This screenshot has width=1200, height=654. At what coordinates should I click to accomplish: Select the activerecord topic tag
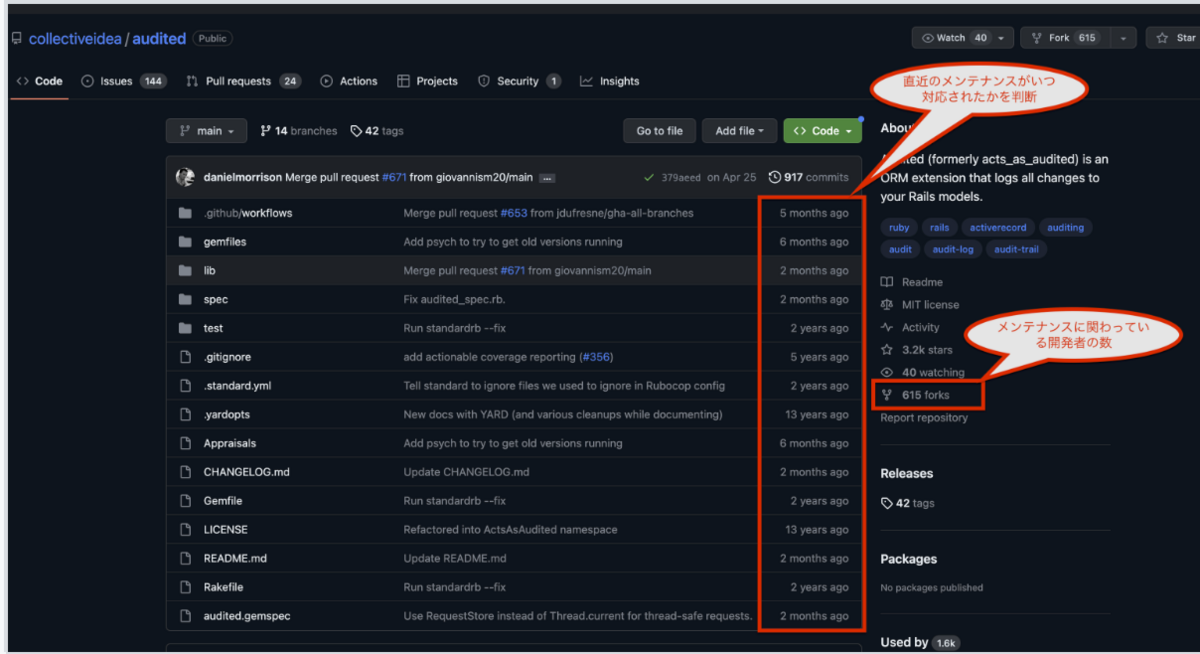click(x=998, y=227)
